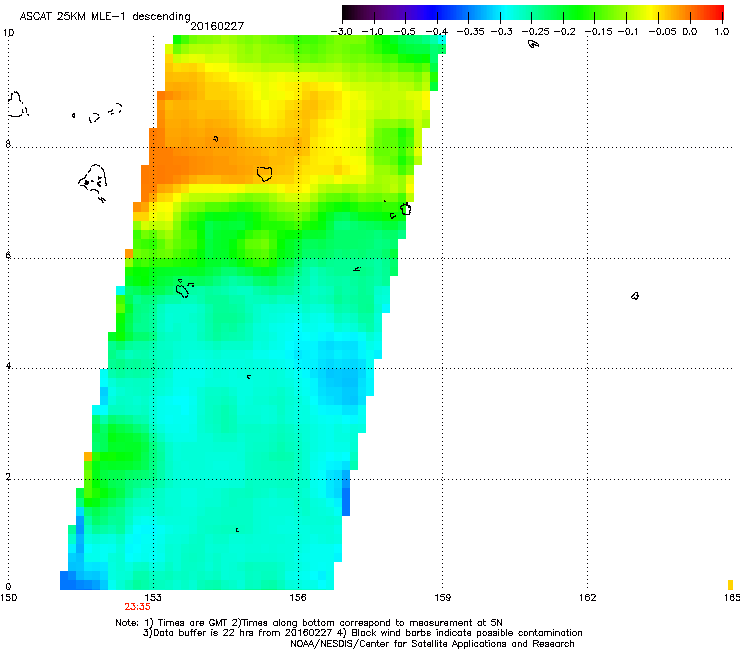The image size is (740, 650).
Task: Click the title "ASCAT 25KM MLE-1 descending"
Action: point(105,17)
